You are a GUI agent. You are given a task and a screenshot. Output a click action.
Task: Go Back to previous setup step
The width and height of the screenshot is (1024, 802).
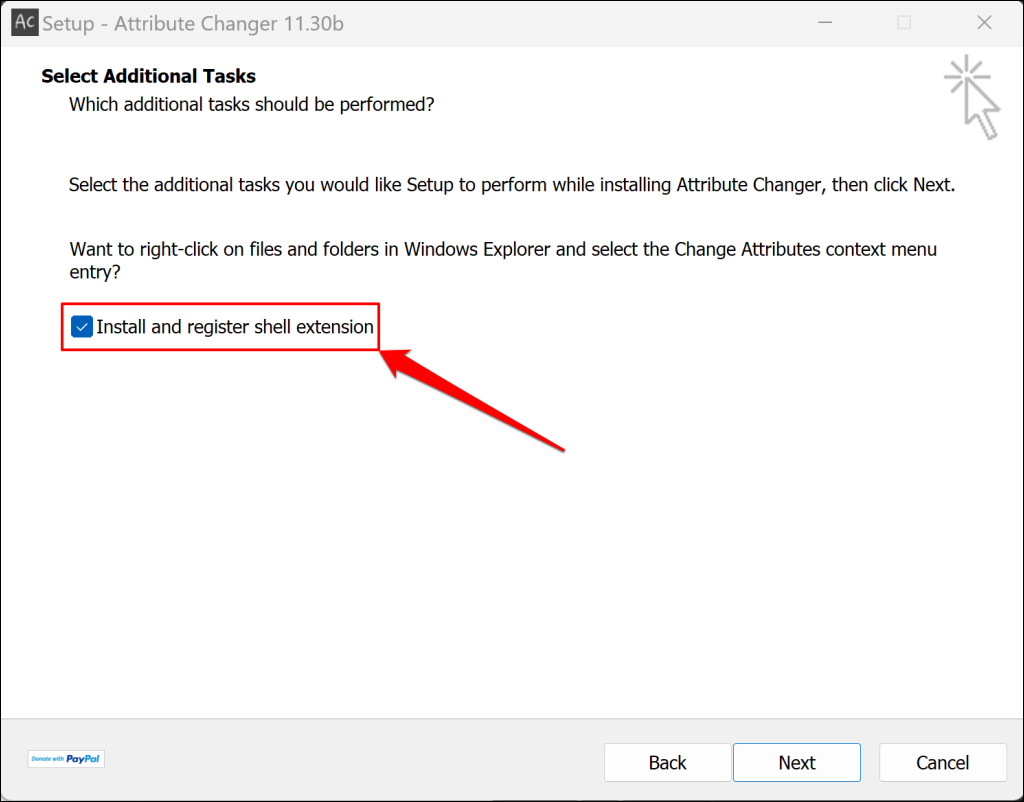tap(667, 762)
